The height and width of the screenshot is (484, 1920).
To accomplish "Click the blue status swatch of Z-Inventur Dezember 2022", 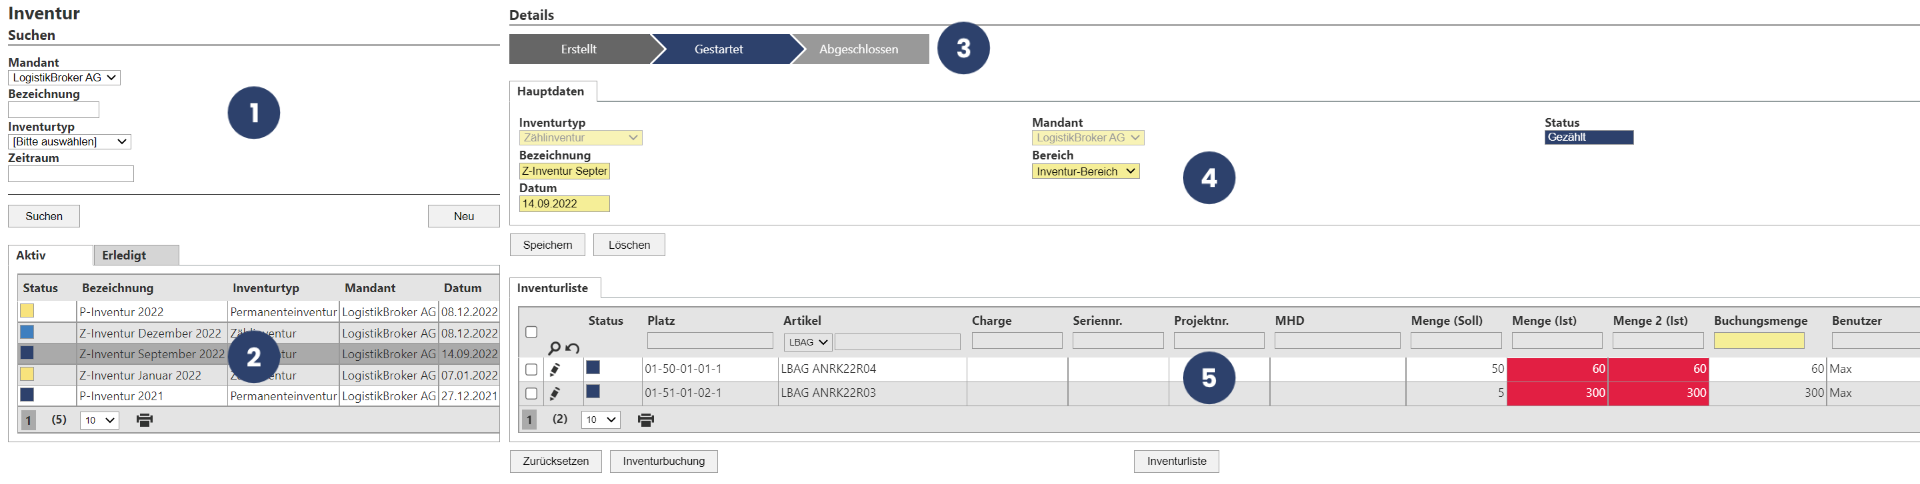I will 27,332.
